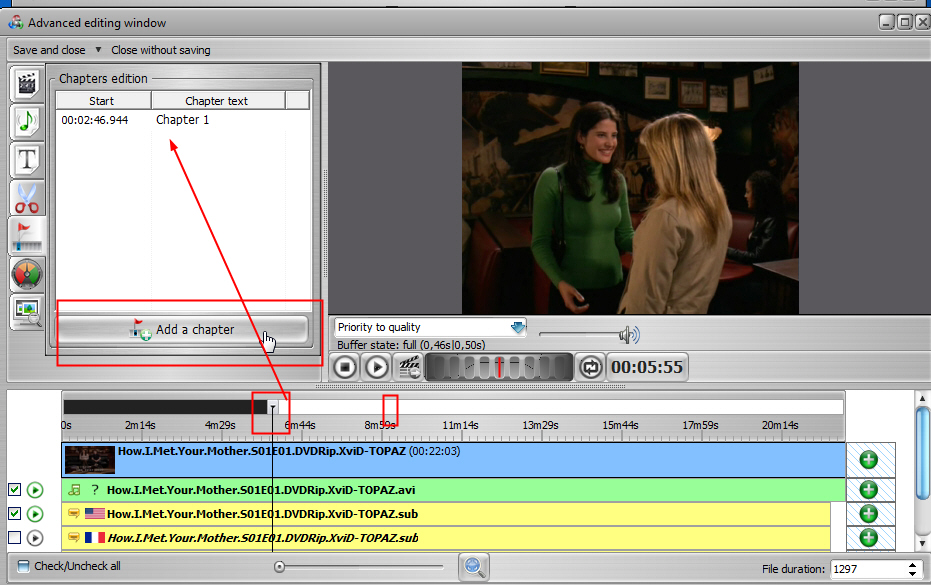
Task: Toggle the loop playback icon
Action: (590, 367)
